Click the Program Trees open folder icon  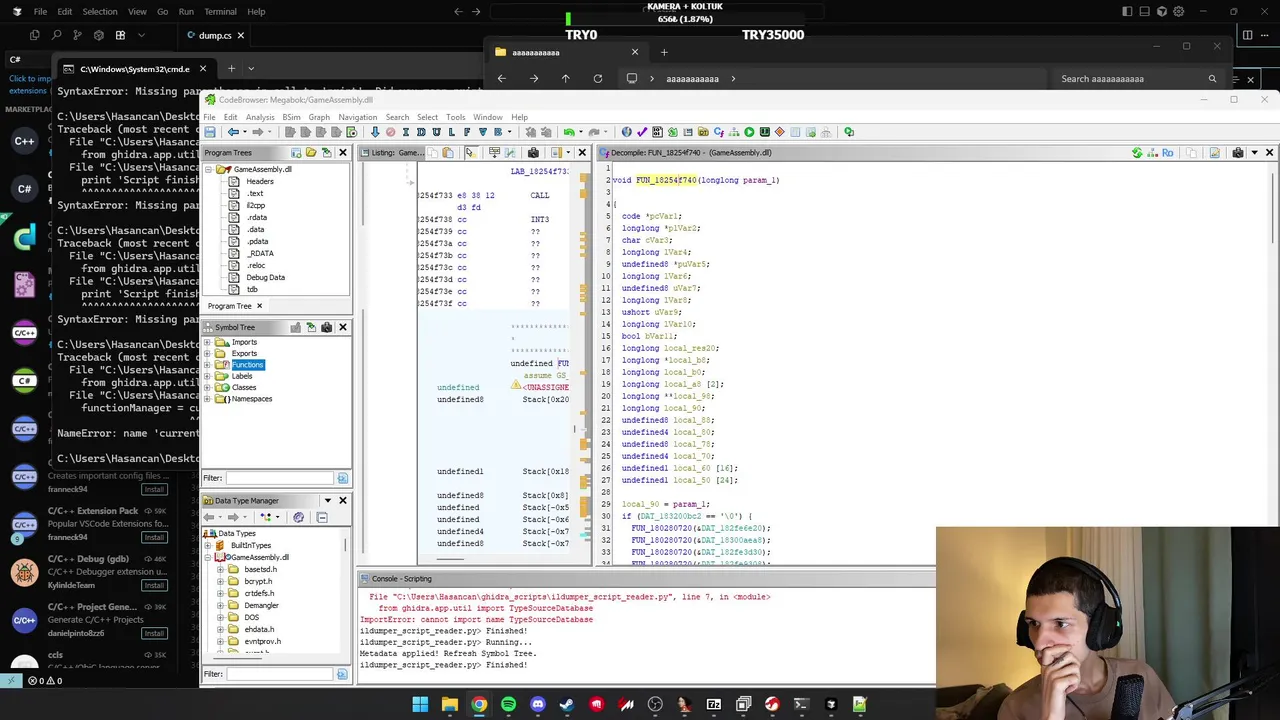[x=310, y=153]
